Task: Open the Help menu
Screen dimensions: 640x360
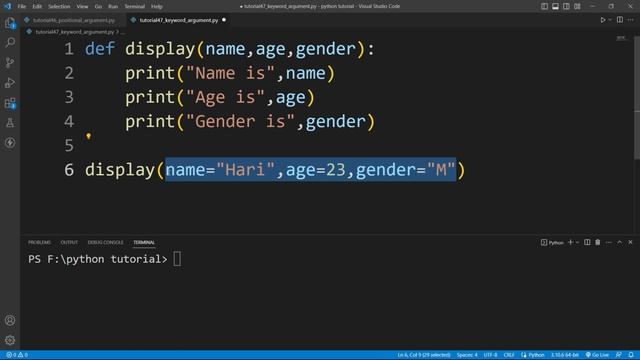Action: pos(157,7)
